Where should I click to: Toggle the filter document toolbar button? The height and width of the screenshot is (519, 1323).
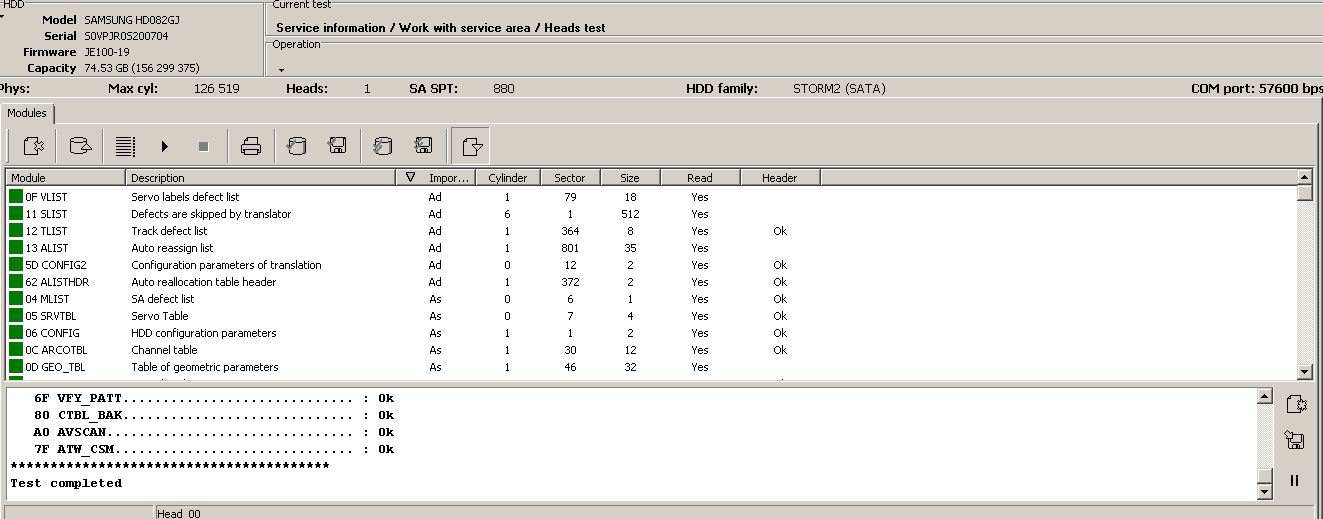[471, 147]
